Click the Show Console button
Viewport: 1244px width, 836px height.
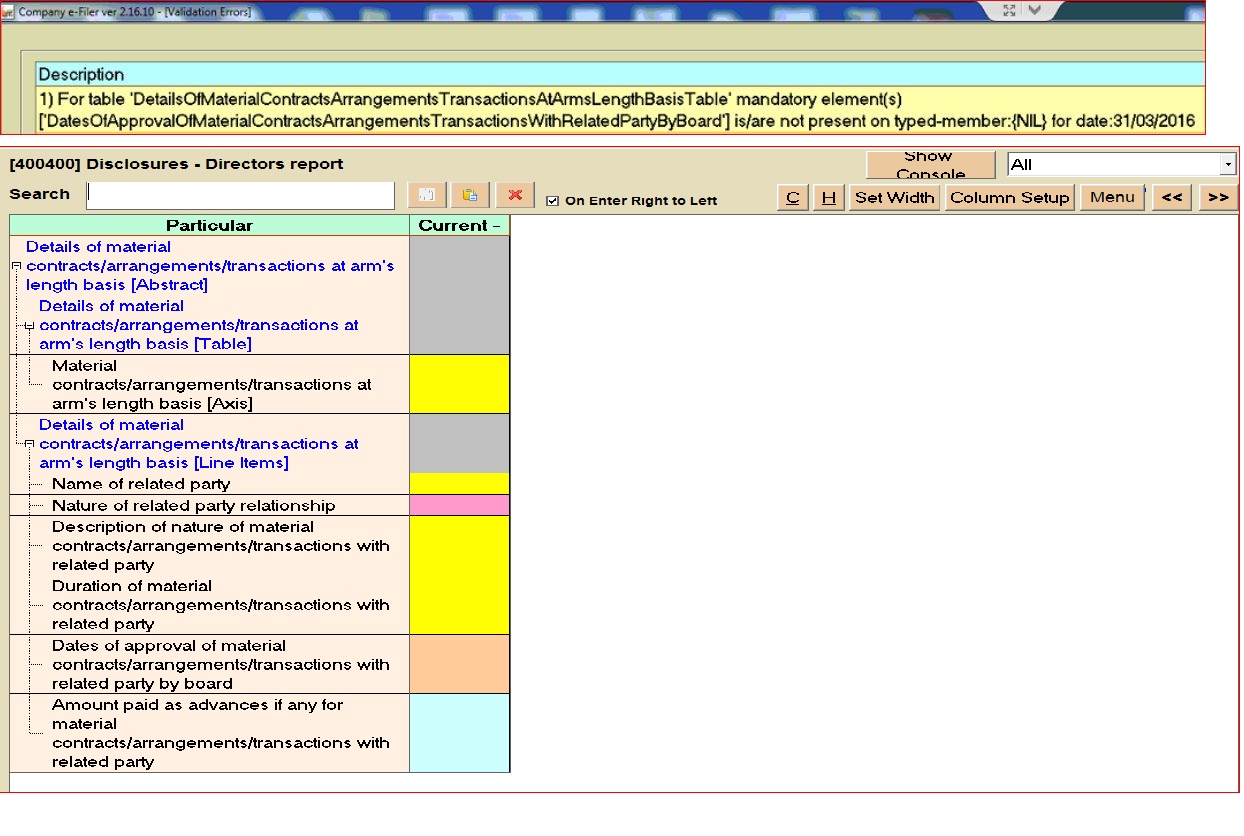pos(930,165)
